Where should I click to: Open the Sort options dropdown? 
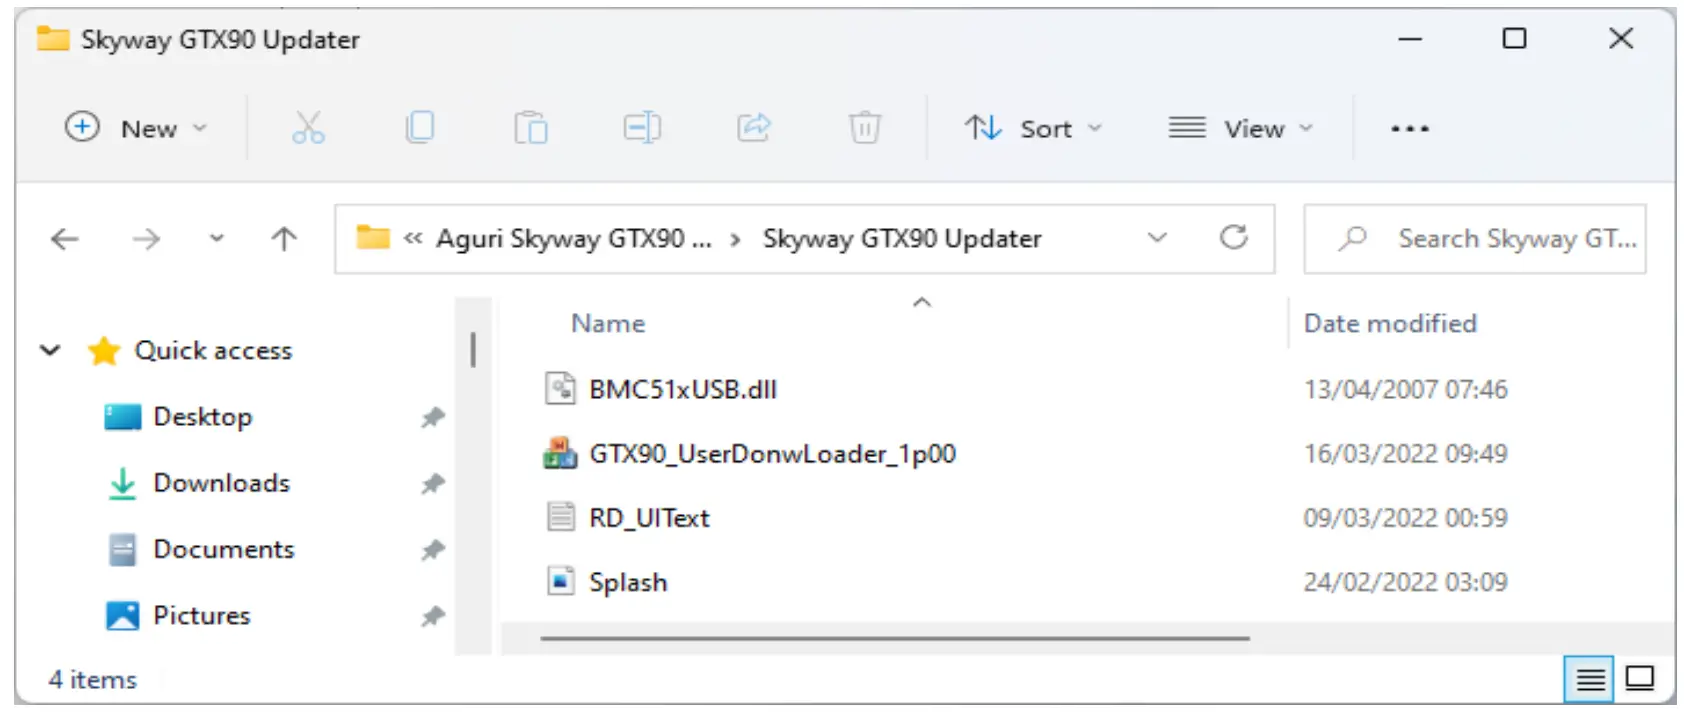point(1034,128)
